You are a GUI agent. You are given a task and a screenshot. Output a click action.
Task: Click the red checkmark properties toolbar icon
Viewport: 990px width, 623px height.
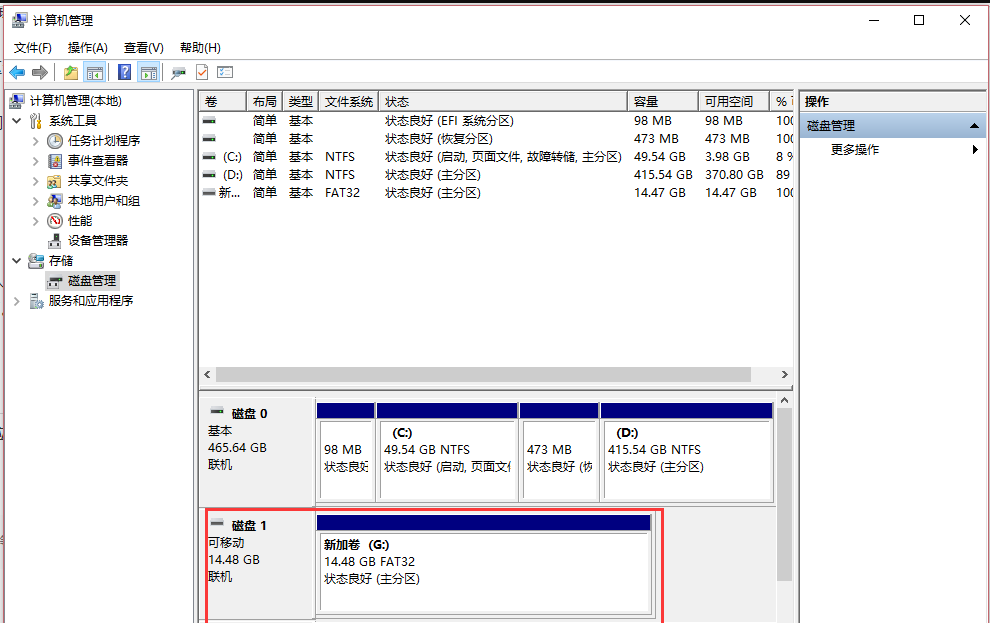201,71
